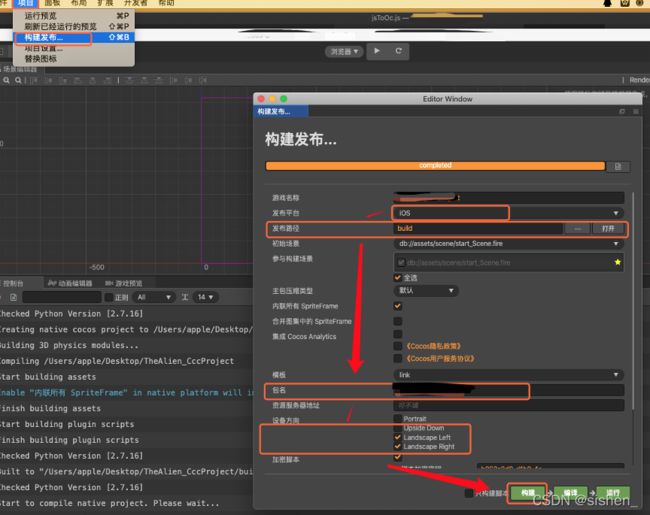Click the yellow star icon in scene list
Image resolution: width=650 pixels, height=515 pixels.
click(x=618, y=262)
